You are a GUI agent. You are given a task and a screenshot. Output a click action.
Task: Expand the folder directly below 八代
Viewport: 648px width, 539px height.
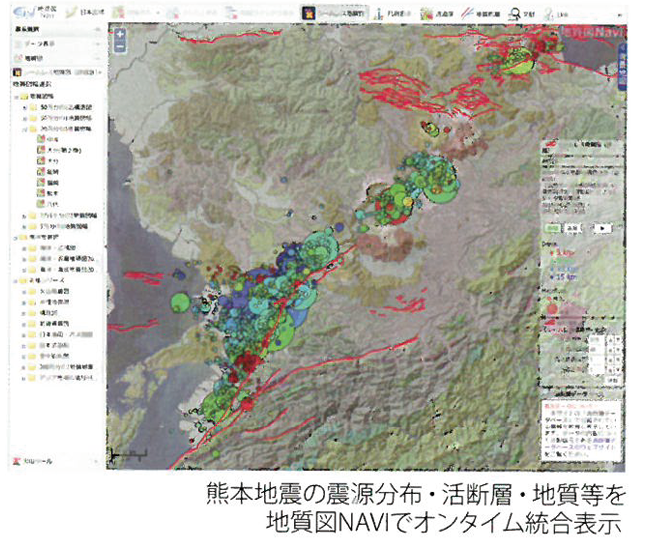coord(24,216)
